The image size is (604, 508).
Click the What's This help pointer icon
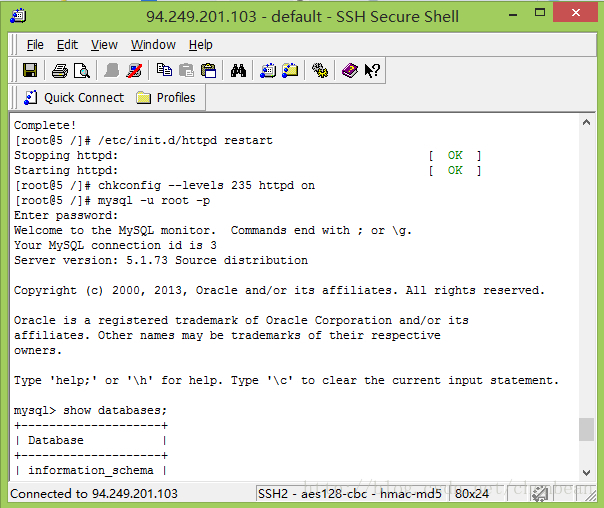pos(372,70)
